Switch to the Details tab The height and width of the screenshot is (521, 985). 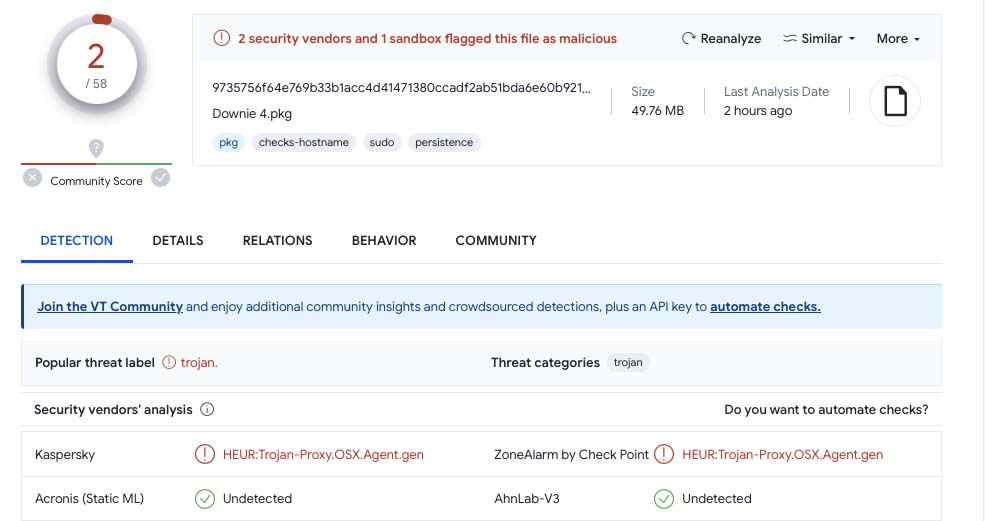[x=178, y=241]
